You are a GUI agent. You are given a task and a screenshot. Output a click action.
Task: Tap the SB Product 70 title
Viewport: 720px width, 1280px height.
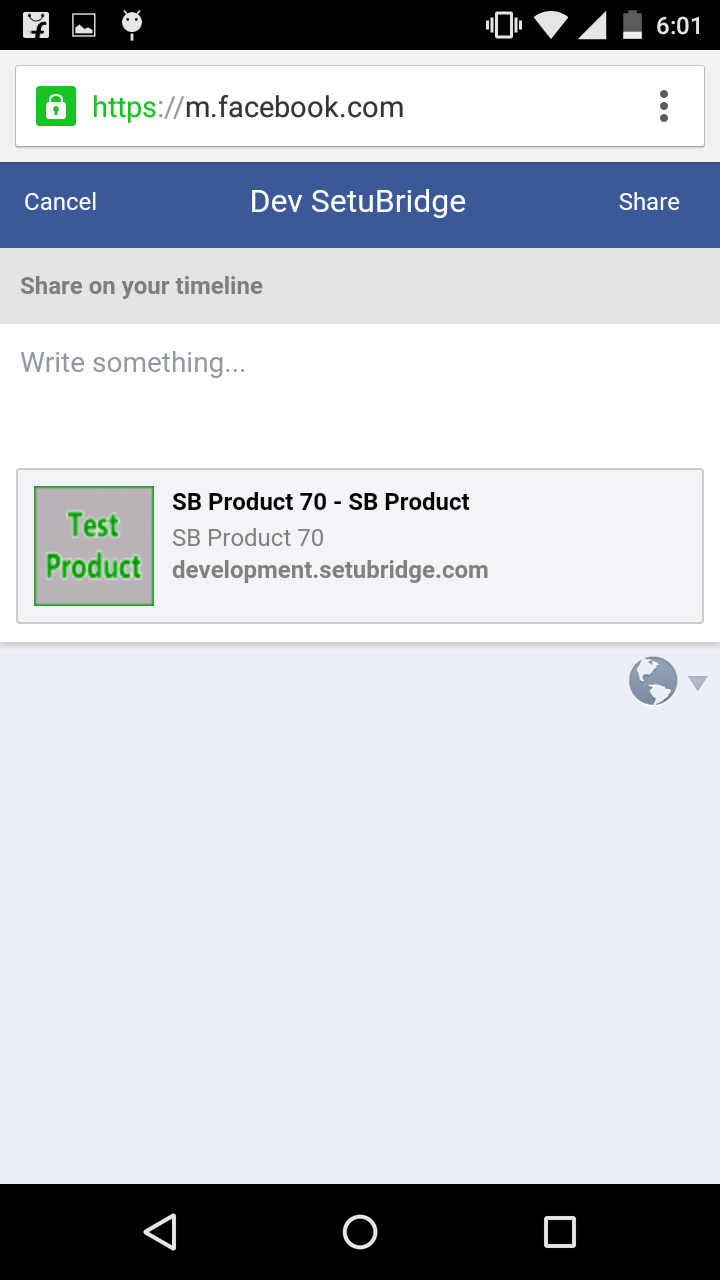(x=320, y=502)
